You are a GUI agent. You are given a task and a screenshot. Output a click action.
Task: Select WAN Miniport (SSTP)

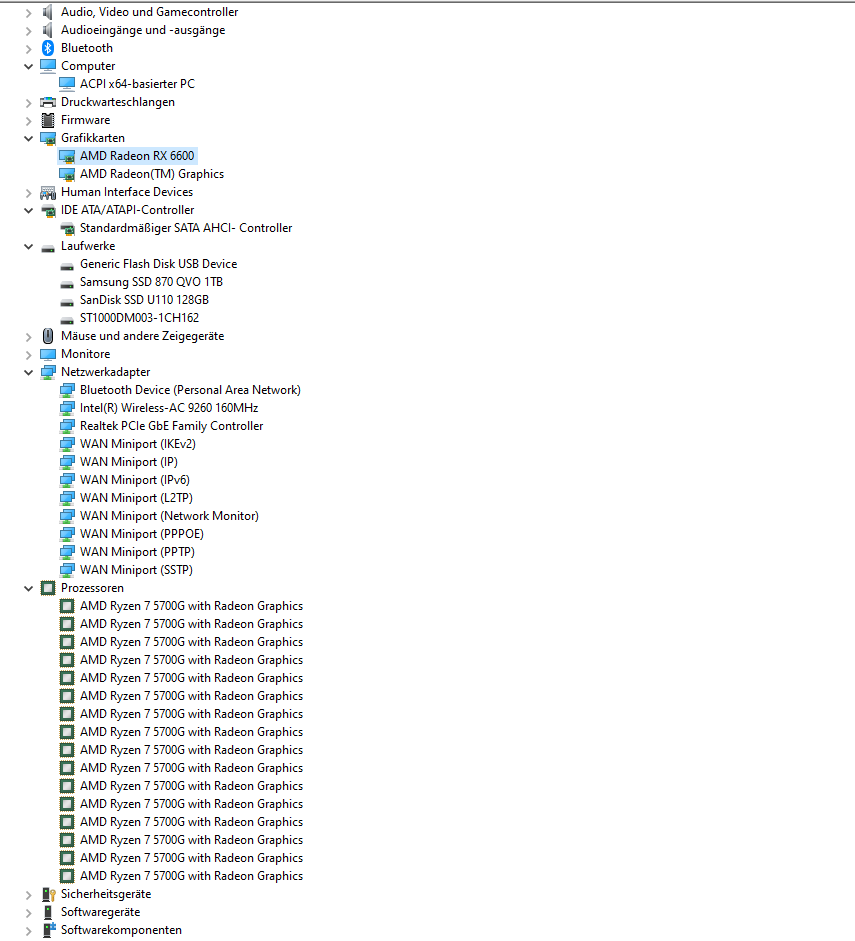(x=136, y=570)
